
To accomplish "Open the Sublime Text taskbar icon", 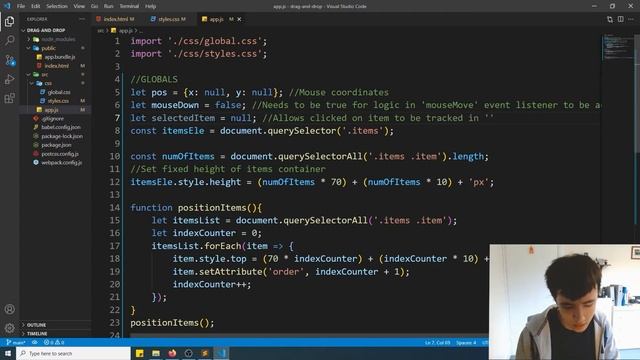I will tap(204, 353).
